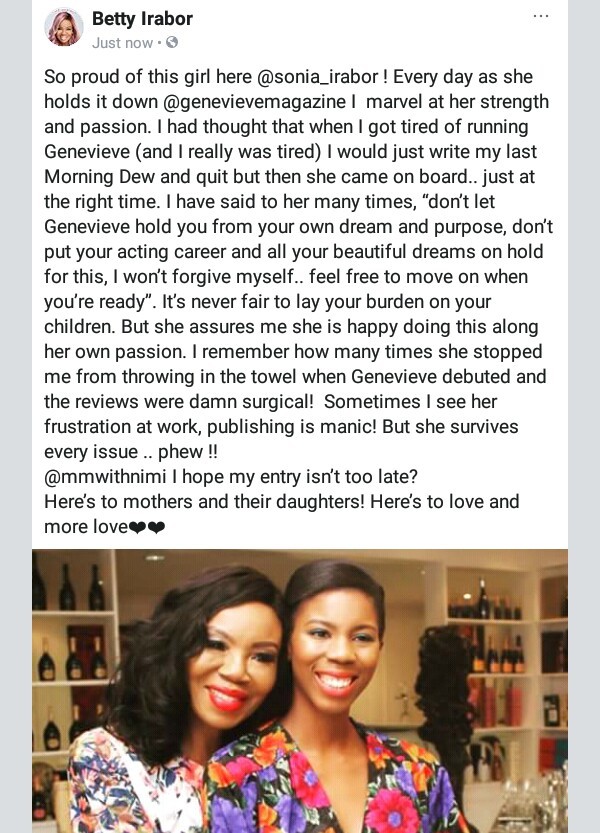Tap the face of the woman with the bun hairstyle
The height and width of the screenshot is (833, 600).
coord(336,643)
